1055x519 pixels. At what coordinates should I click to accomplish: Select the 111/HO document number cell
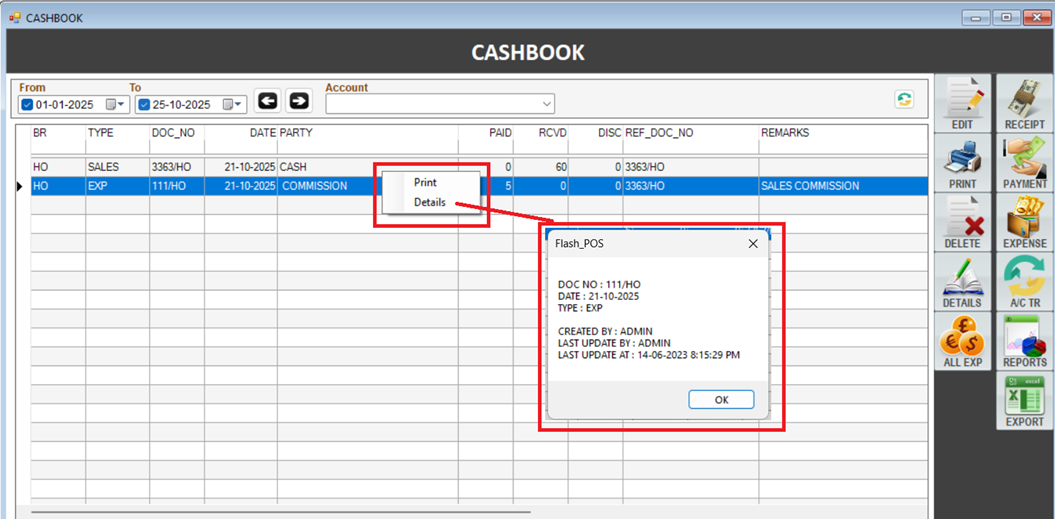point(177,186)
